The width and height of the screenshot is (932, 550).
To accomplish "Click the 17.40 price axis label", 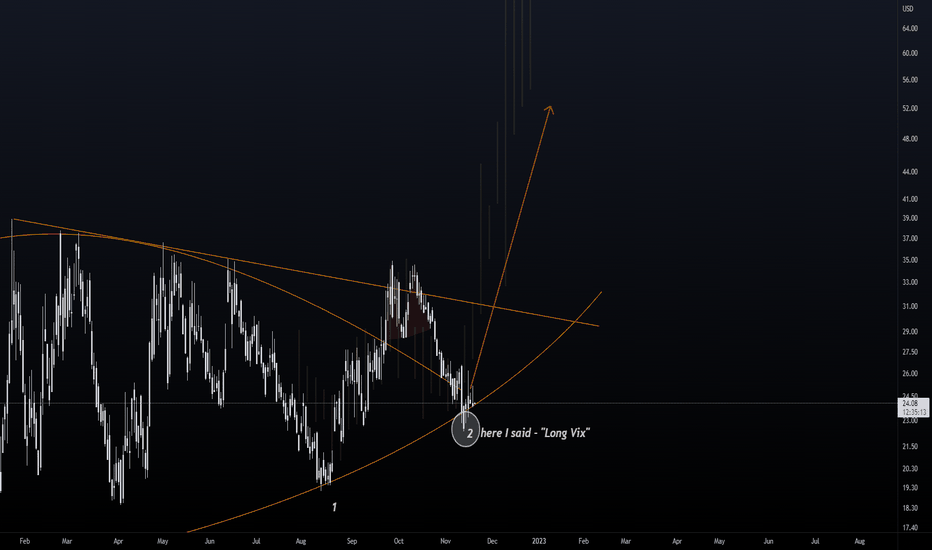I will 910,527.
